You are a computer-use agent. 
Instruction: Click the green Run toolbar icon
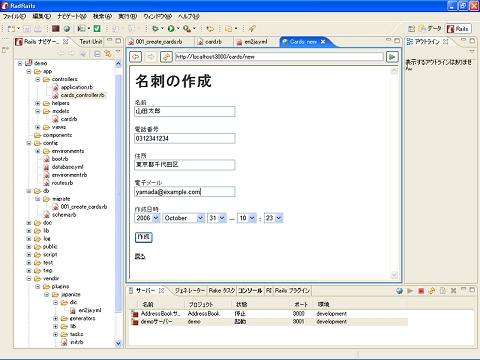pyautogui.click(x=171, y=29)
